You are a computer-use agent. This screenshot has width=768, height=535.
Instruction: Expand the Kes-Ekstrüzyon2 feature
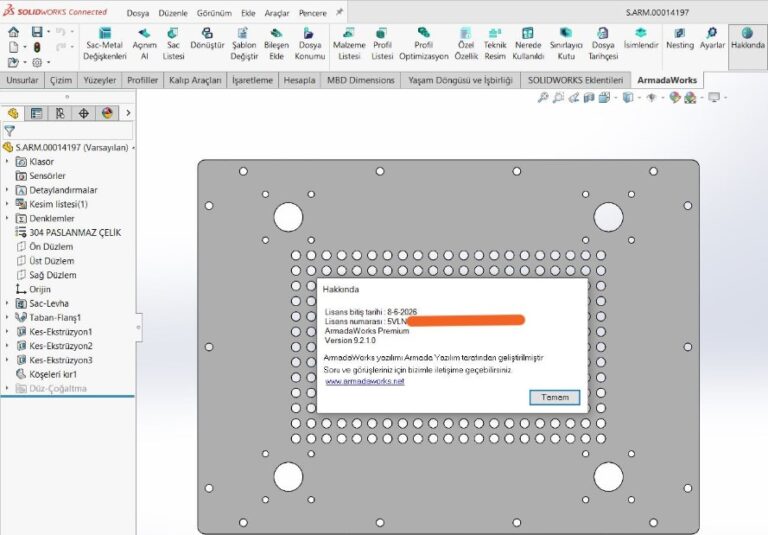click(7, 345)
